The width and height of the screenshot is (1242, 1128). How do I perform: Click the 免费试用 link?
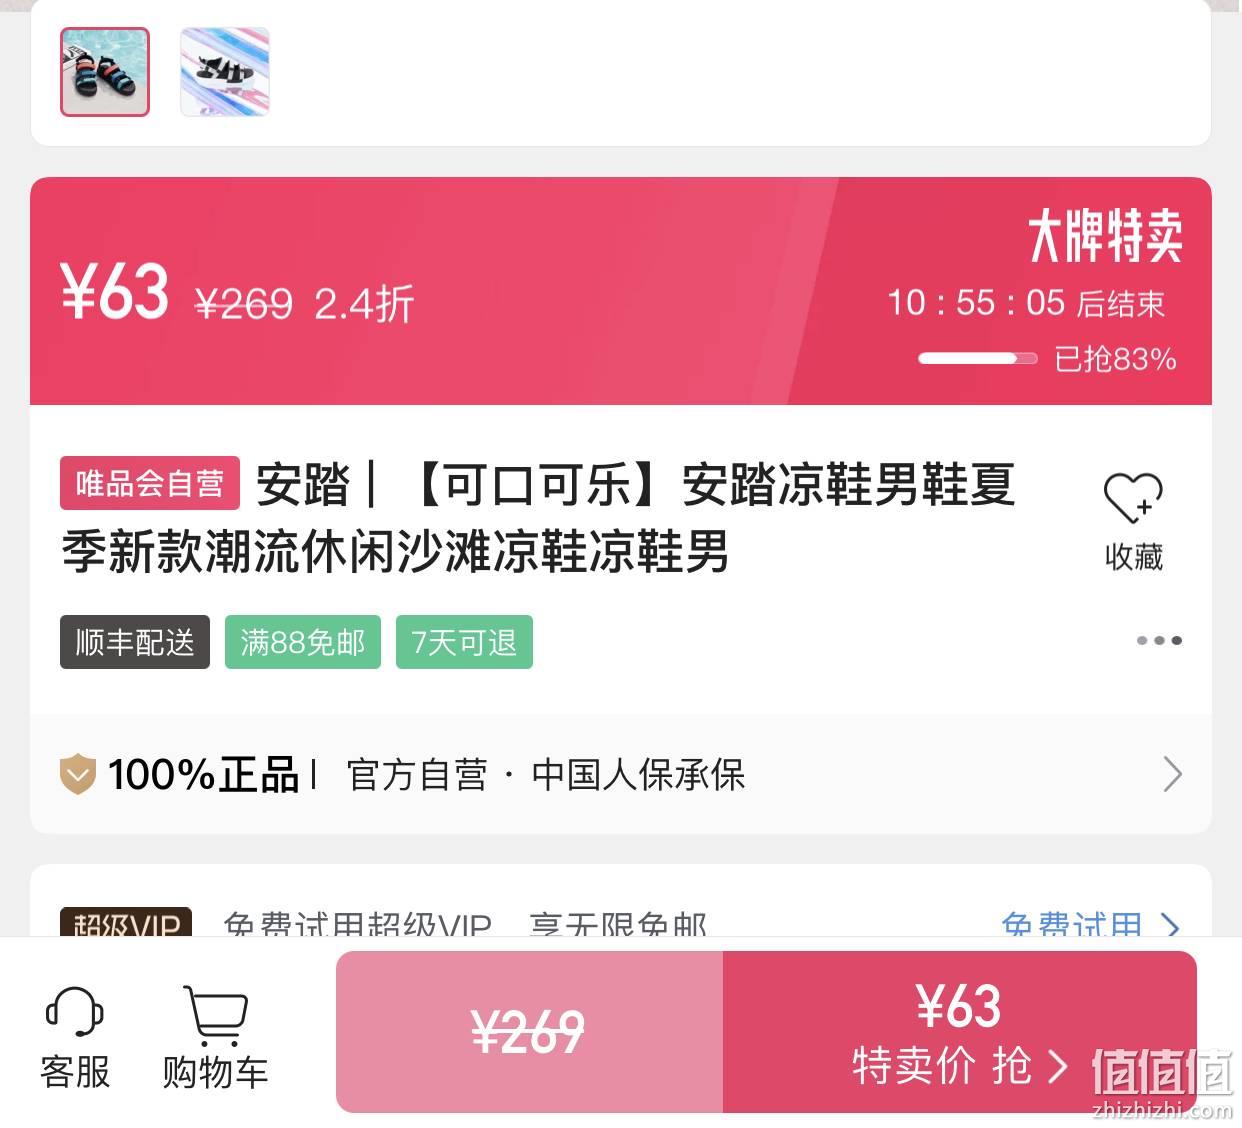pos(1071,926)
